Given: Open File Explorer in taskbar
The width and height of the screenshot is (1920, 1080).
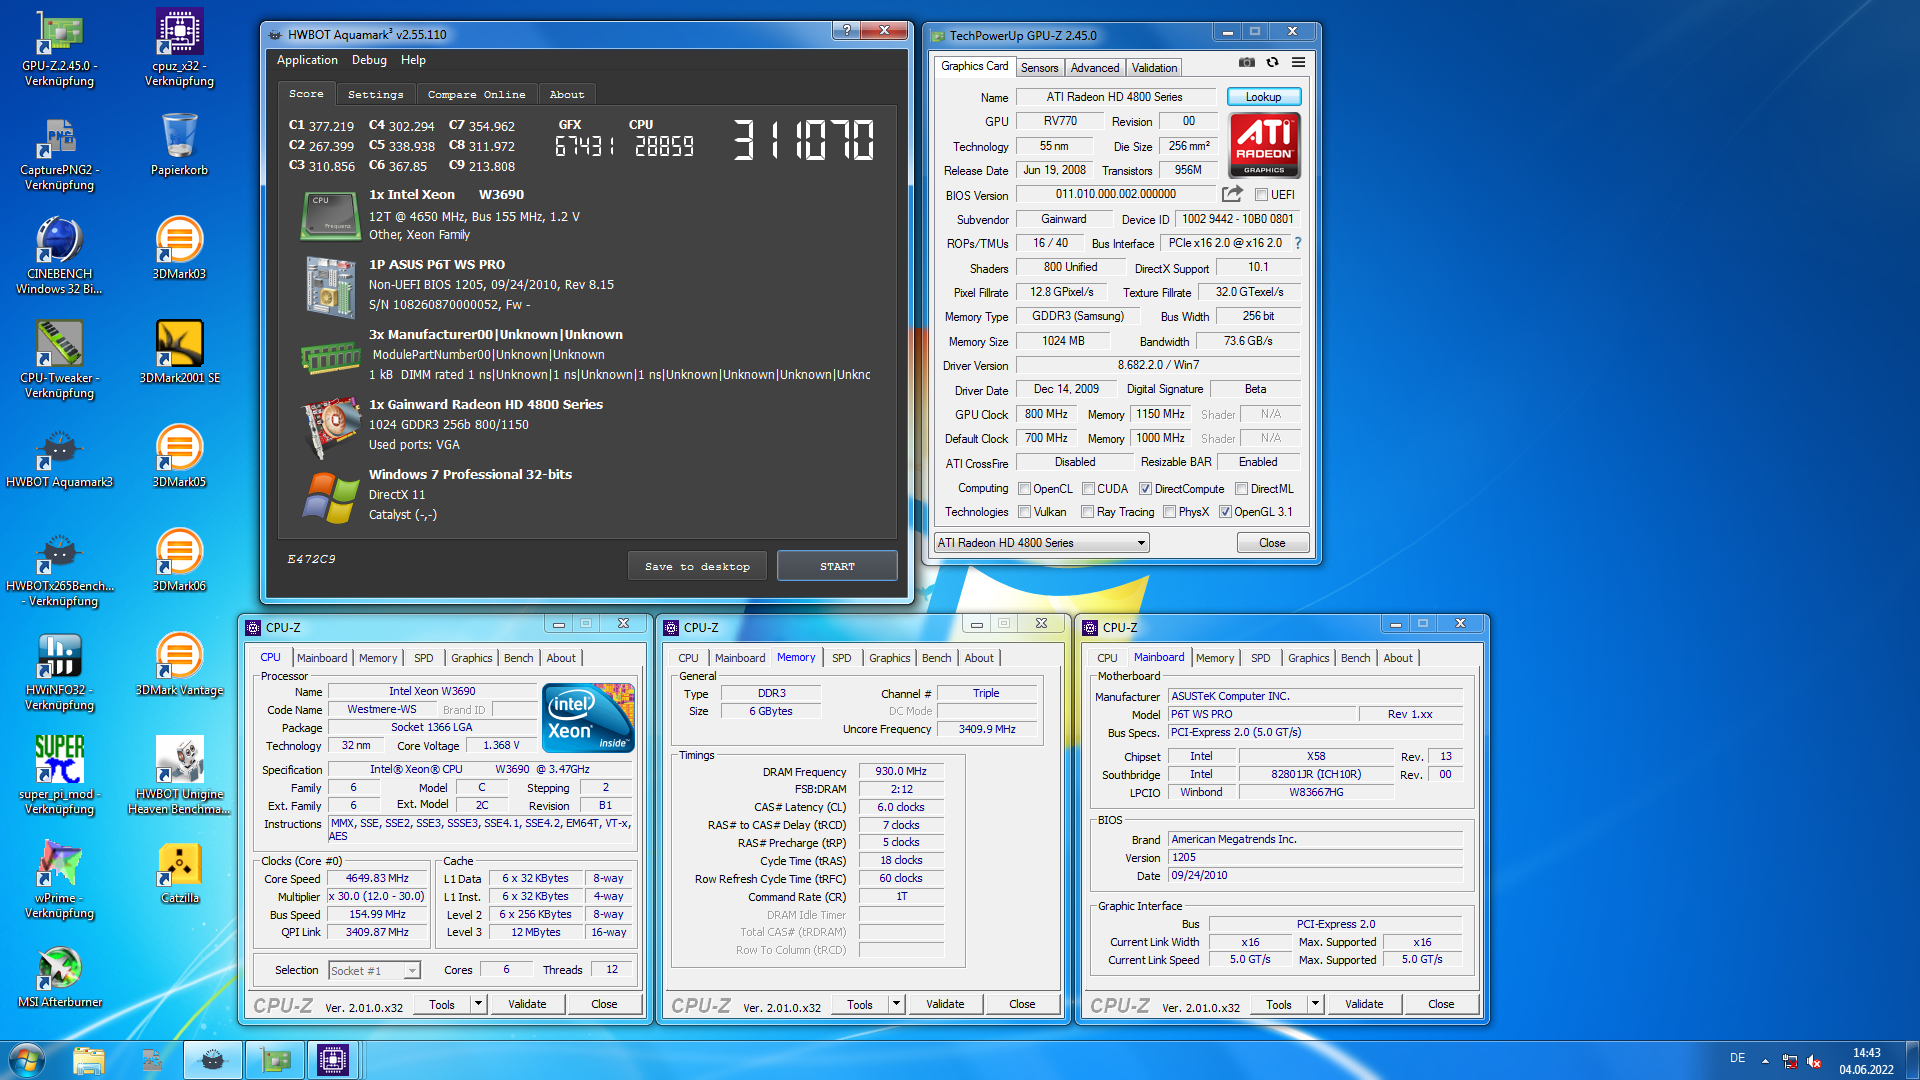Looking at the screenshot, I should [89, 1060].
